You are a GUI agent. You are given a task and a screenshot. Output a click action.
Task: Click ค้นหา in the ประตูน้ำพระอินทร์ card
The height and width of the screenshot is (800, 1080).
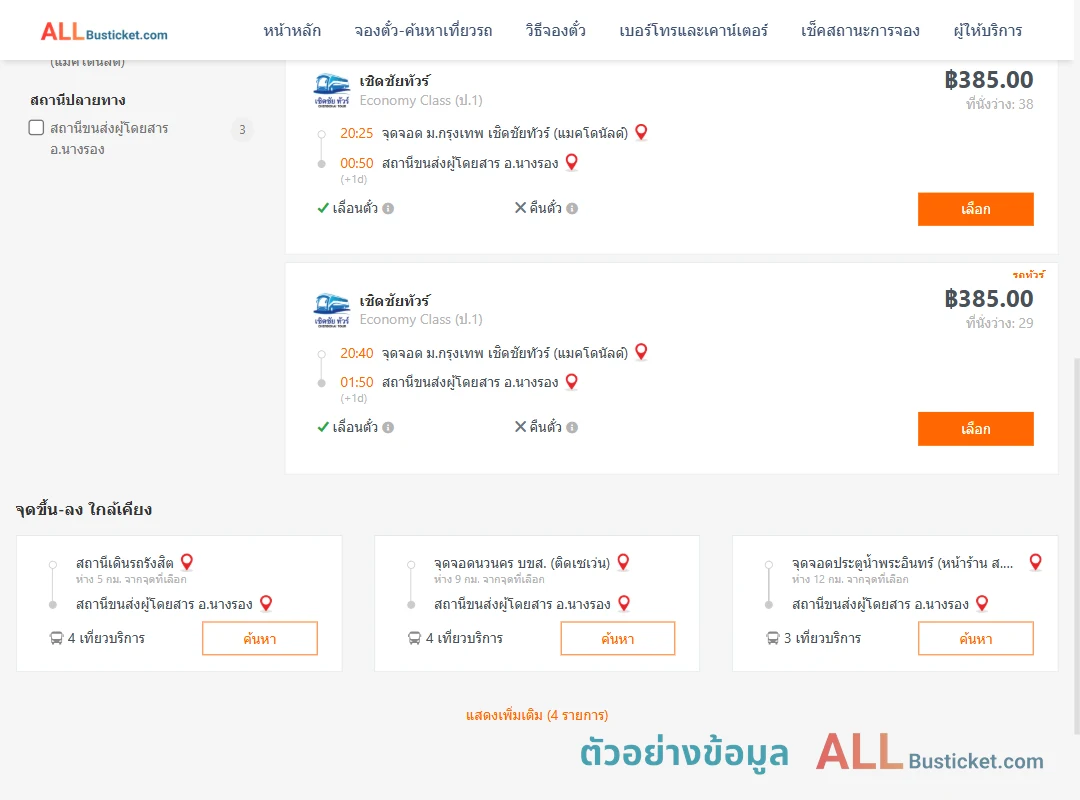click(975, 638)
